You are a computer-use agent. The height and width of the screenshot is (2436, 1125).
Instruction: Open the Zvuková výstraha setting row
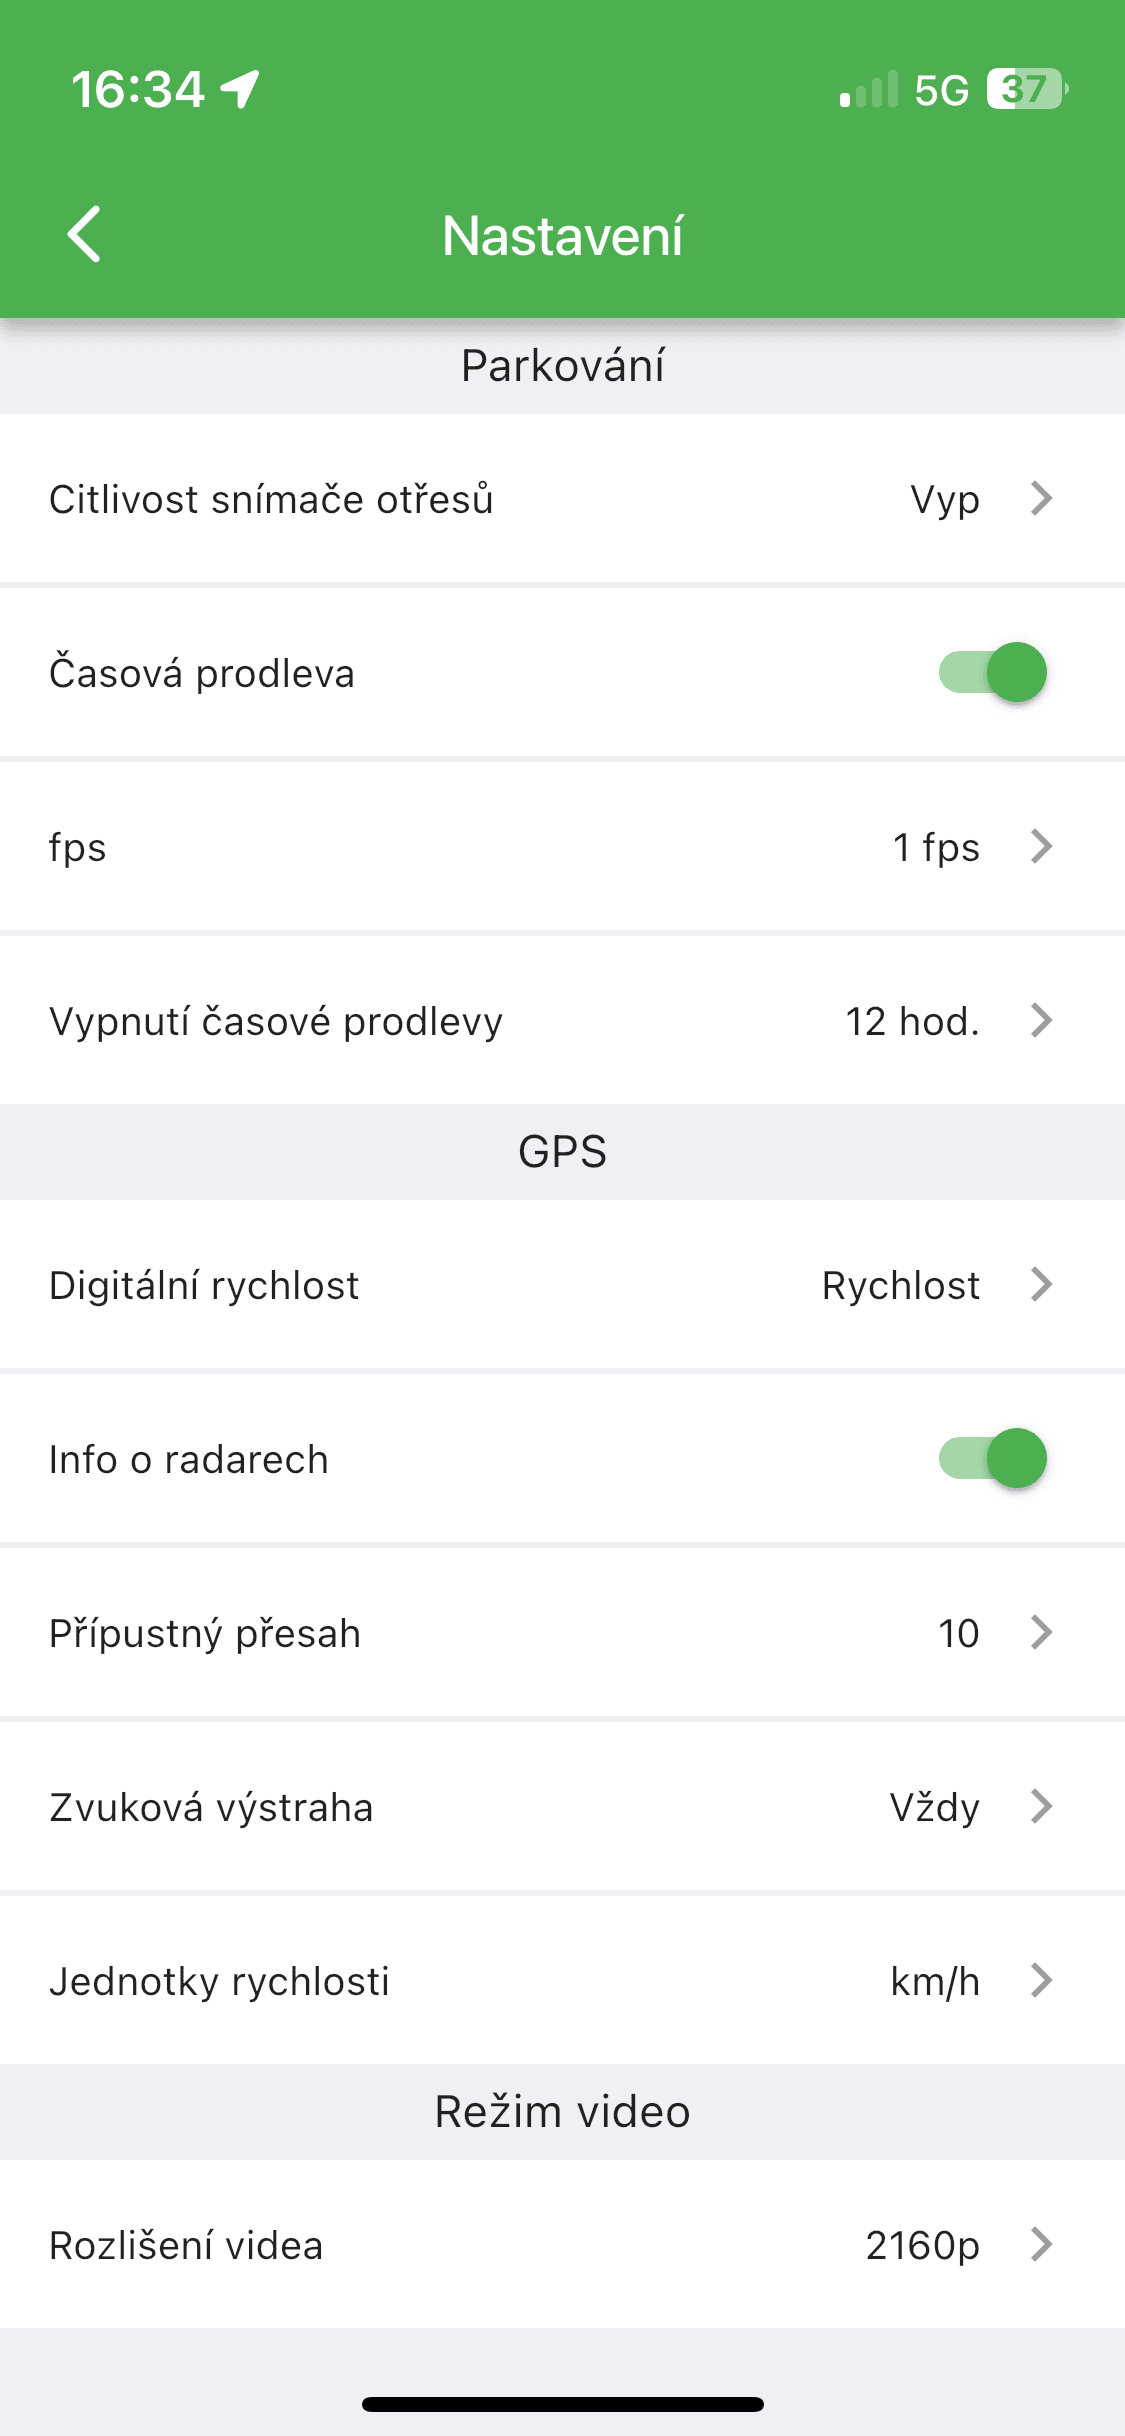pos(400,1807)
